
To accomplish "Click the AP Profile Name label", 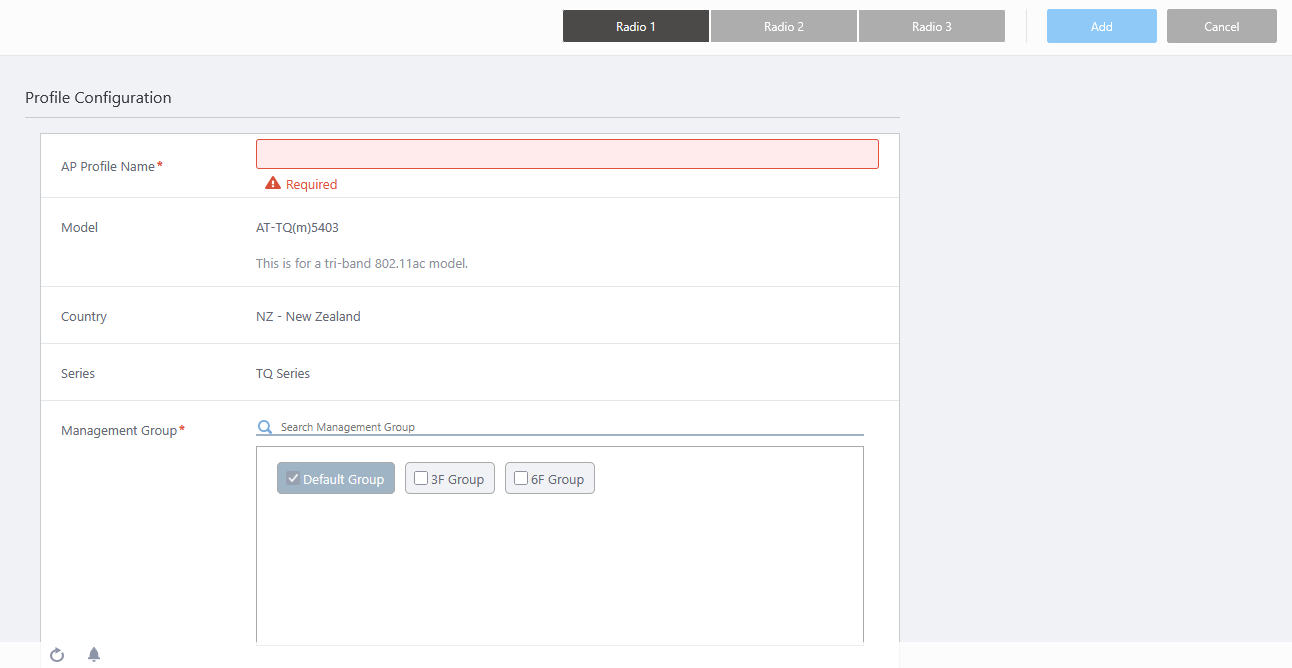I will coord(108,166).
